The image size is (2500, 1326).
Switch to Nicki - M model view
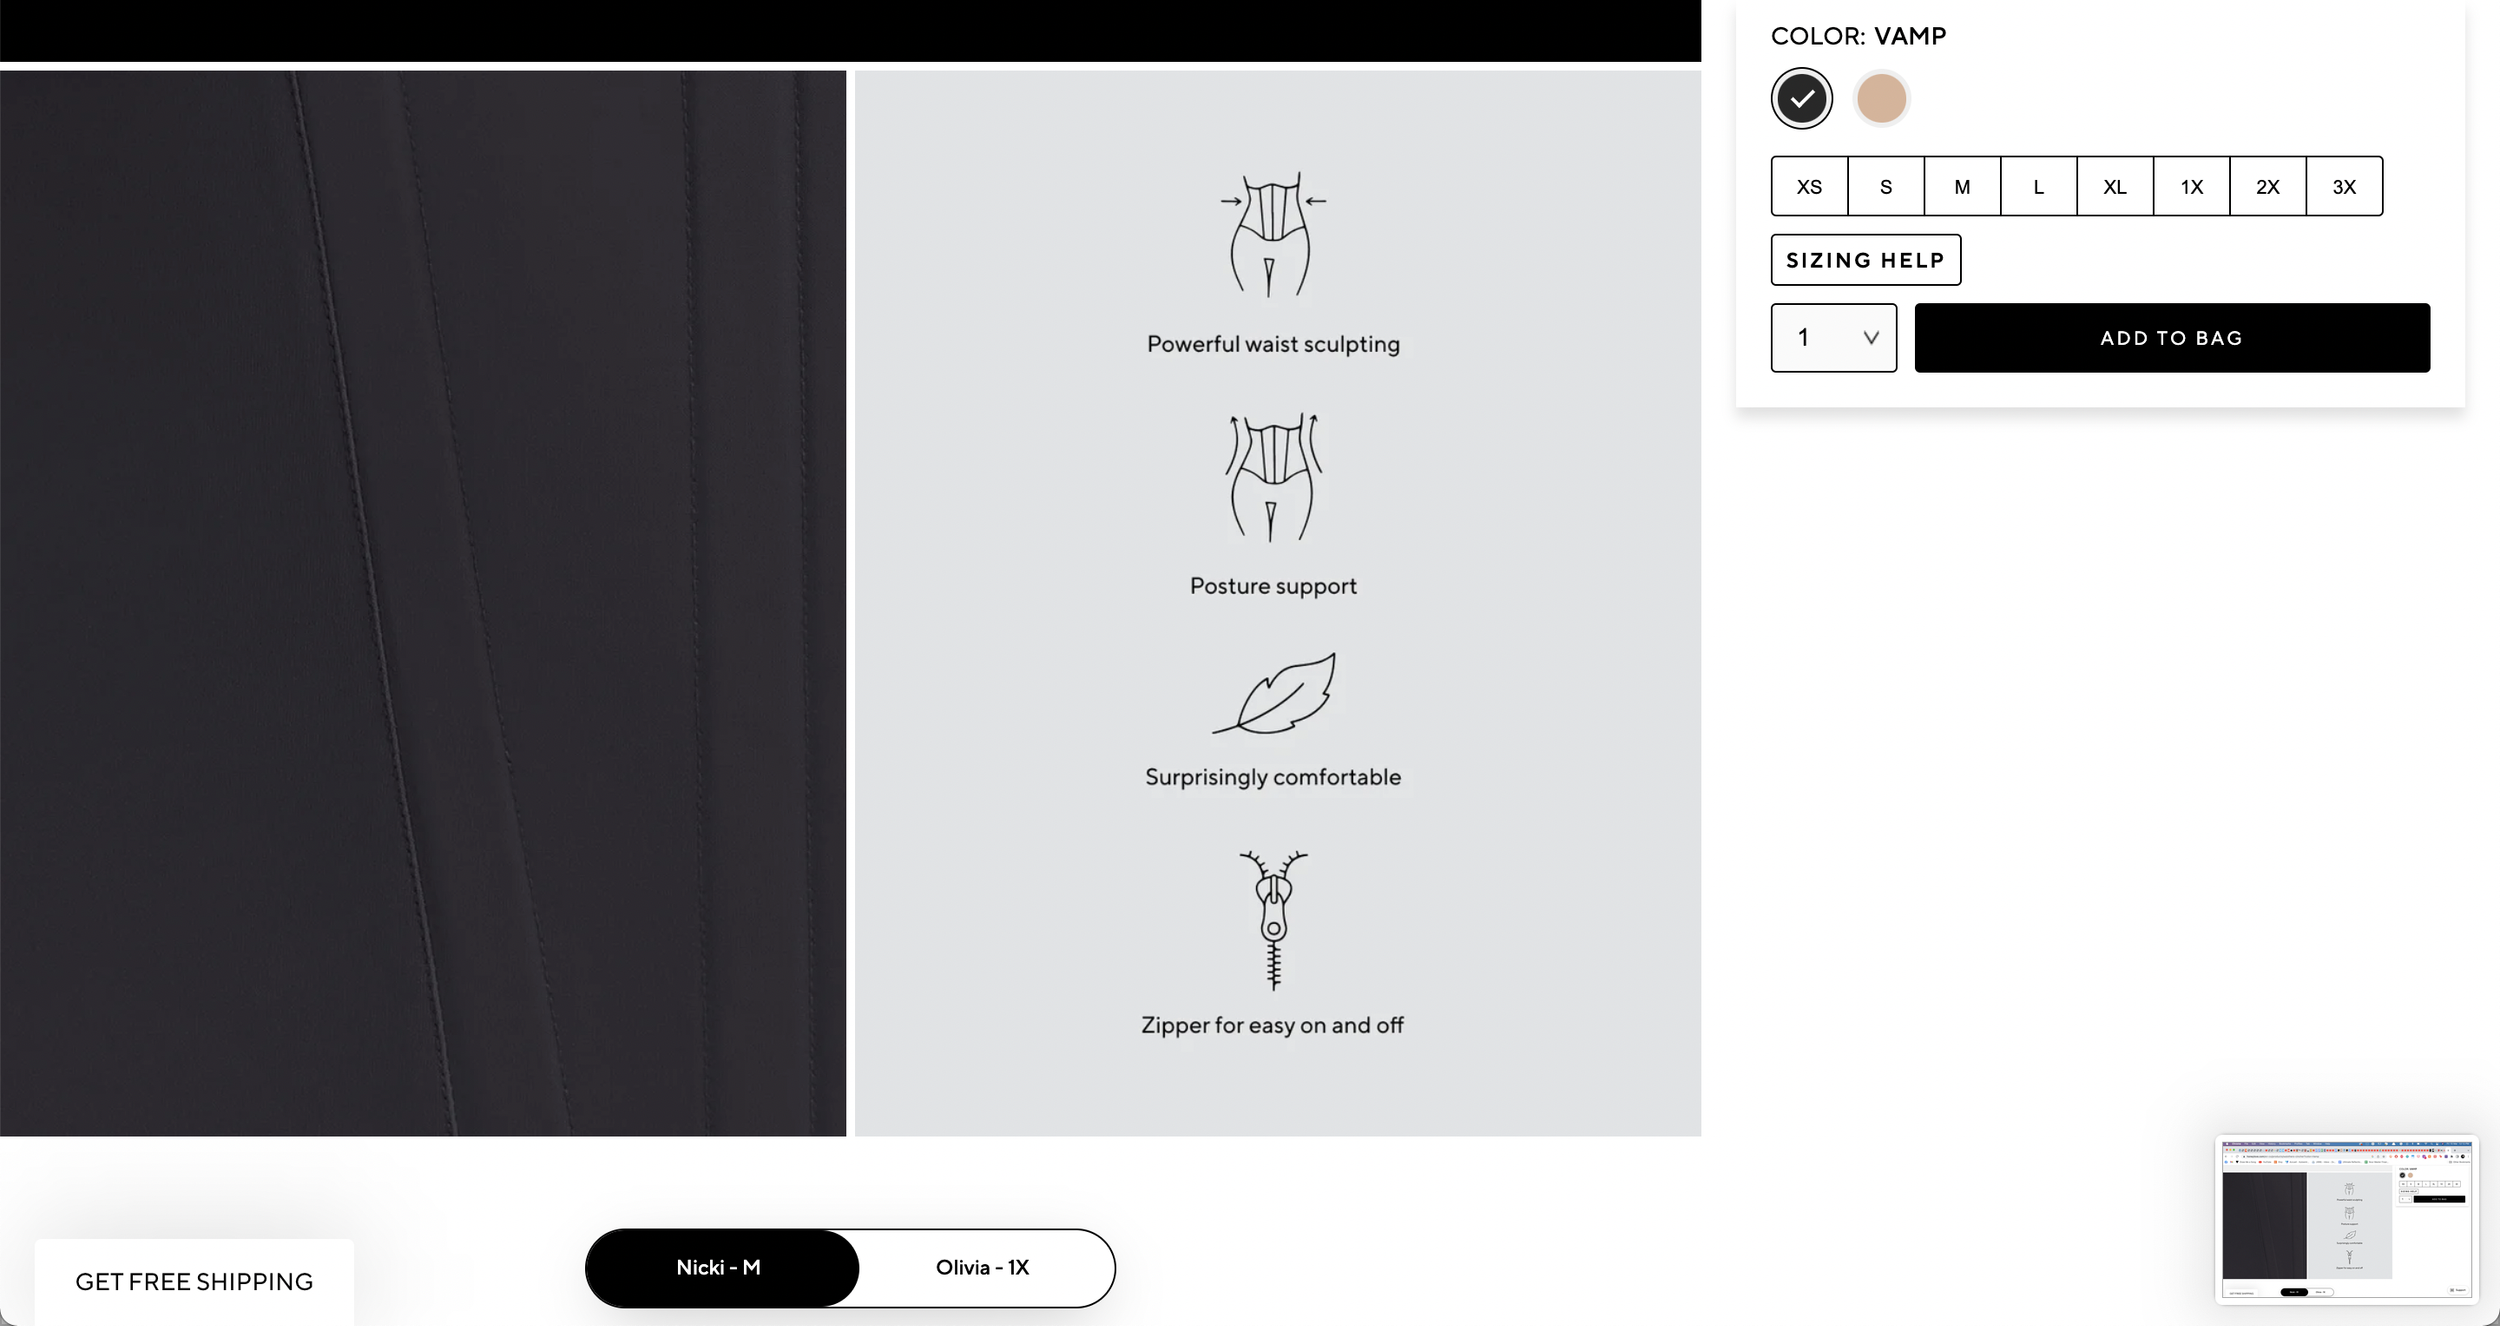tap(721, 1267)
